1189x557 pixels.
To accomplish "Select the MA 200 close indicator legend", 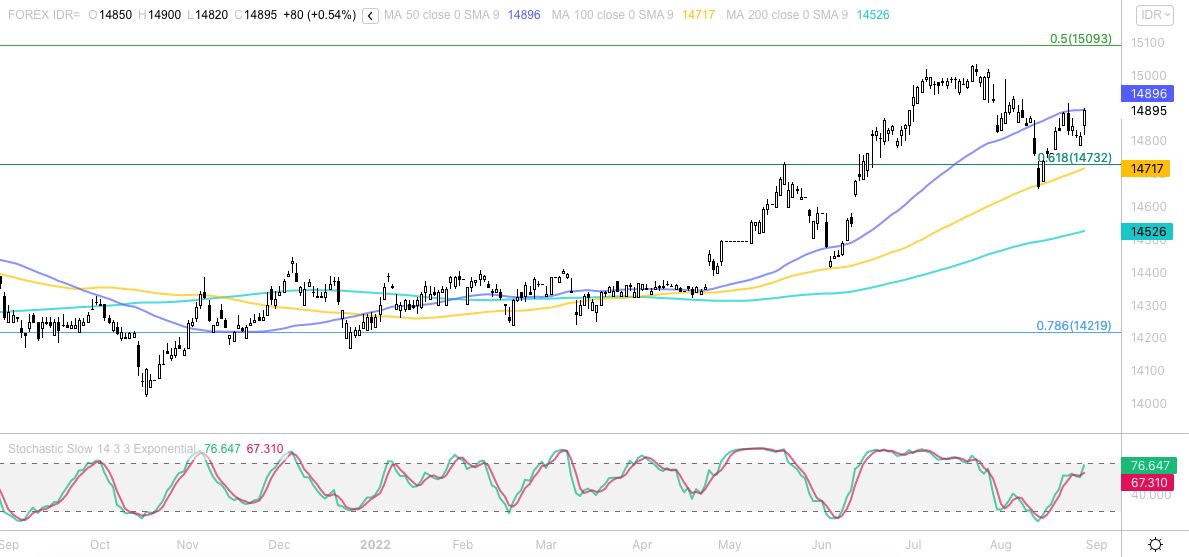I will click(786, 14).
